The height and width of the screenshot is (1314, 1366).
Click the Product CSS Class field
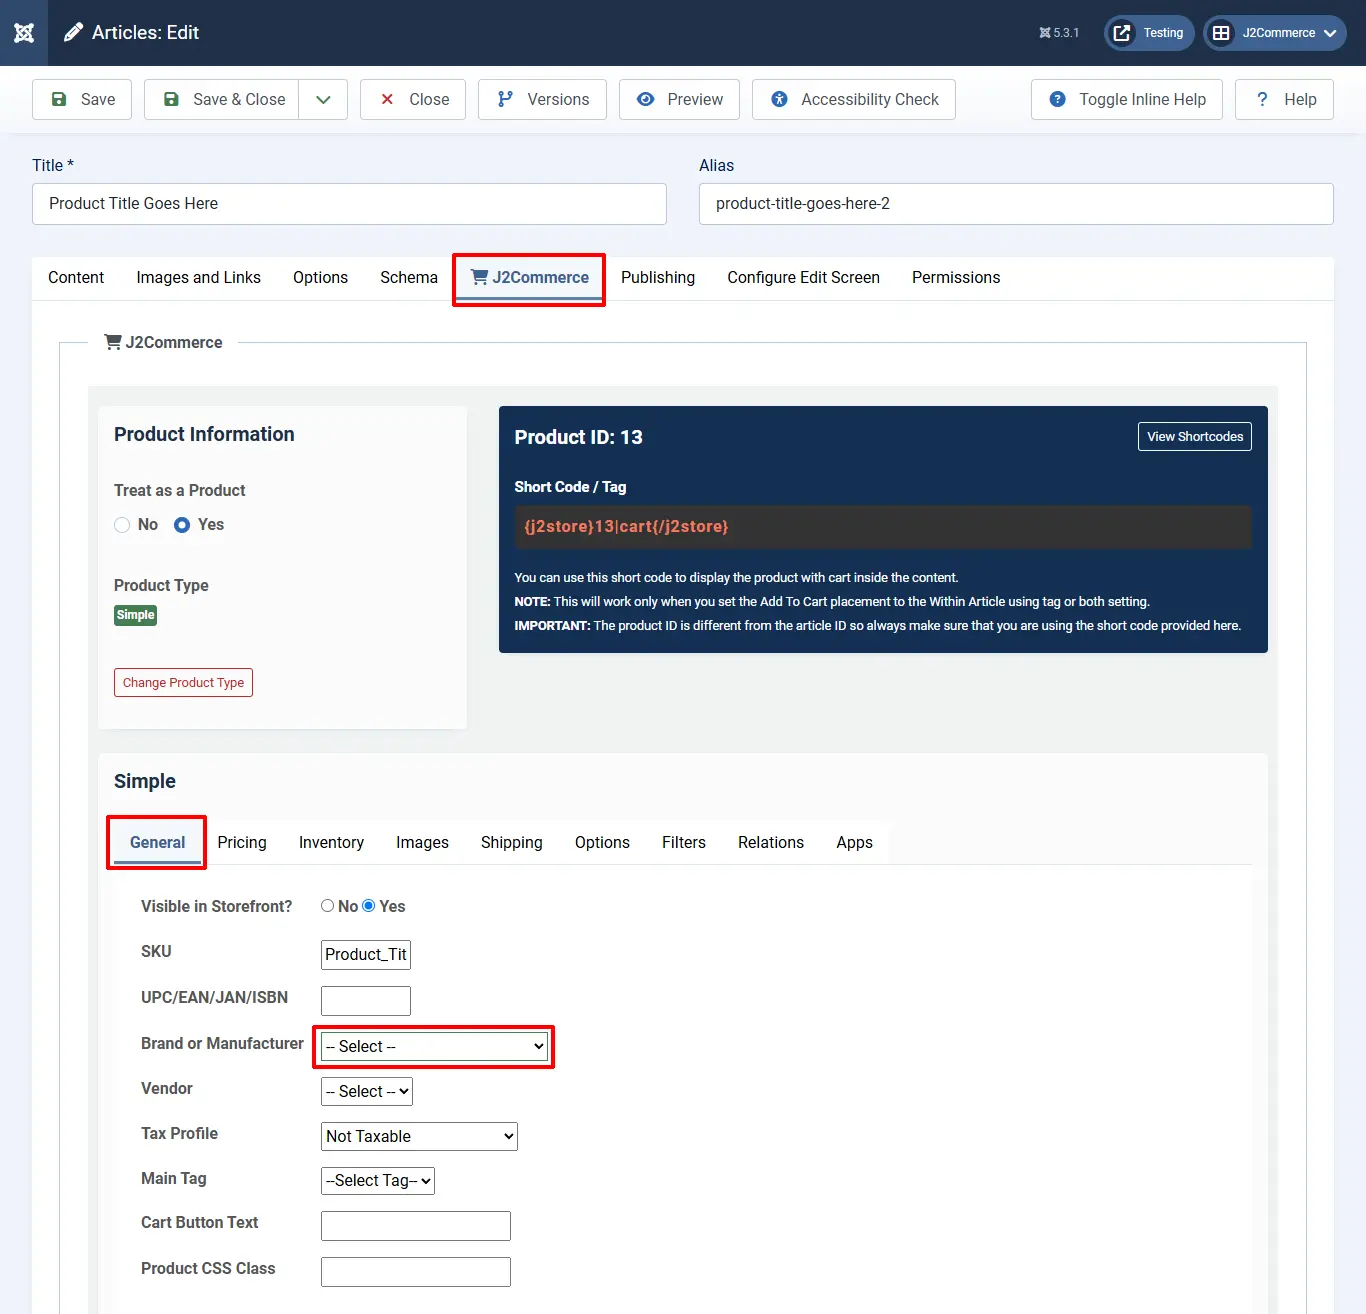(416, 1272)
